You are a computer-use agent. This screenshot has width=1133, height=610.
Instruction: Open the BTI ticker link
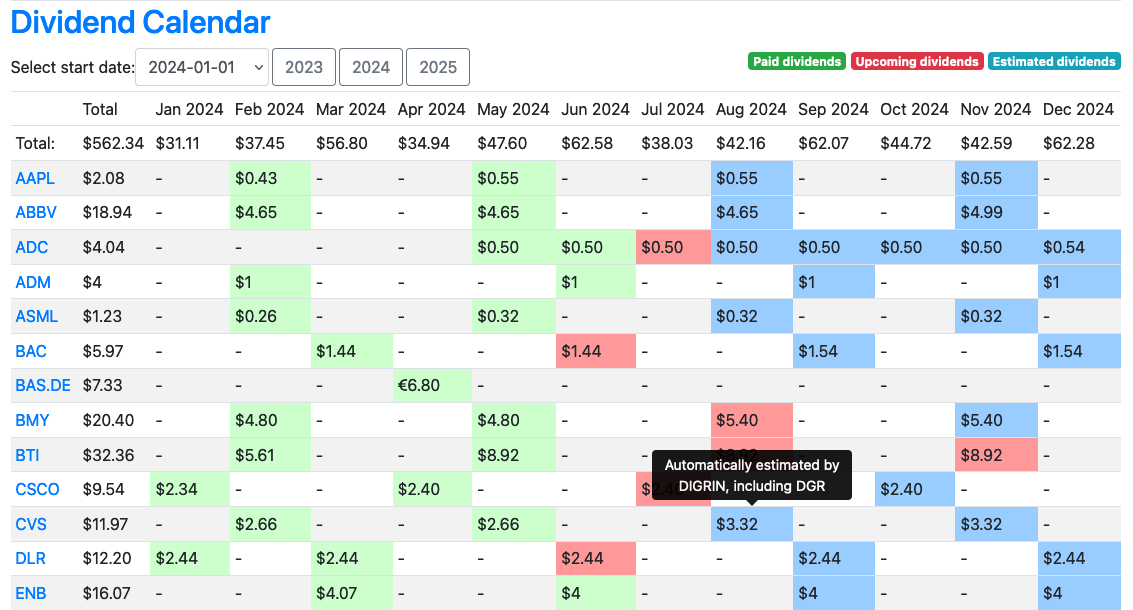click(27, 455)
